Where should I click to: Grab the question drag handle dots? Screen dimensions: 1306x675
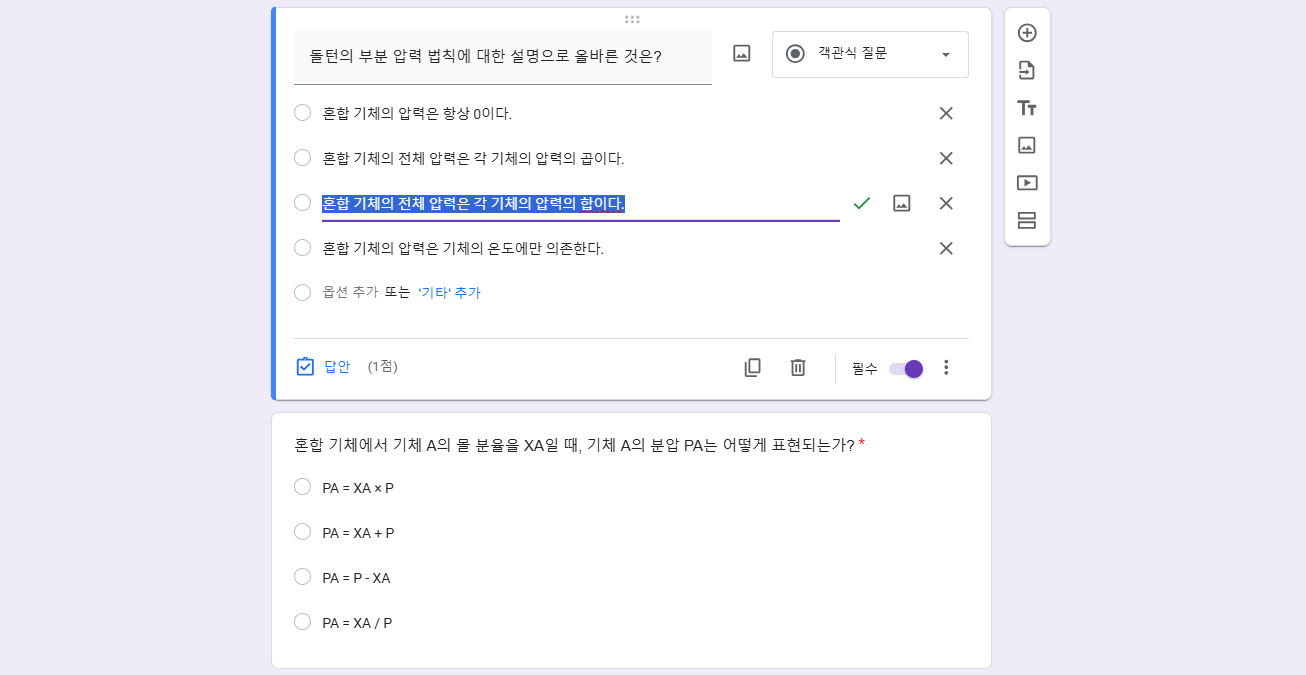[x=632, y=19]
